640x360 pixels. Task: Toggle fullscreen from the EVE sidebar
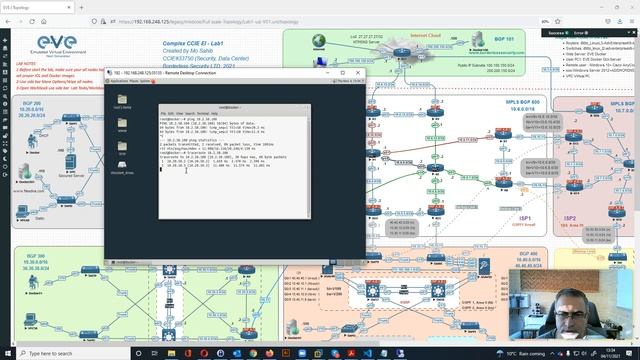[5, 143]
